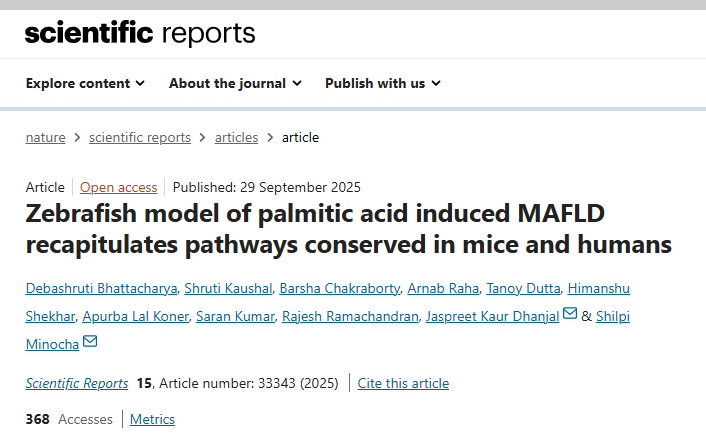
Task: Select author Tanoy Dutta
Action: pos(521,289)
